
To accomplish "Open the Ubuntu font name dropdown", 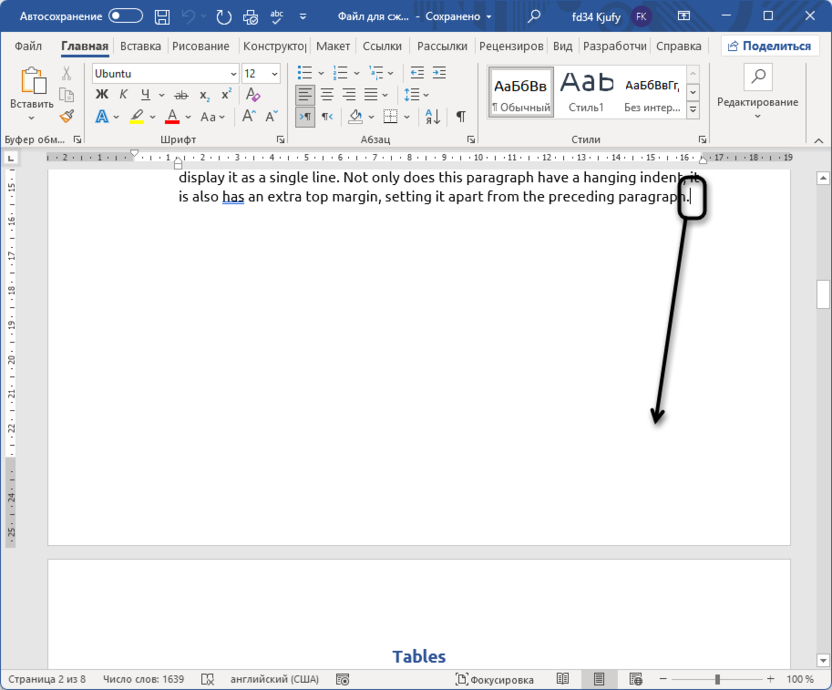I will coord(233,74).
